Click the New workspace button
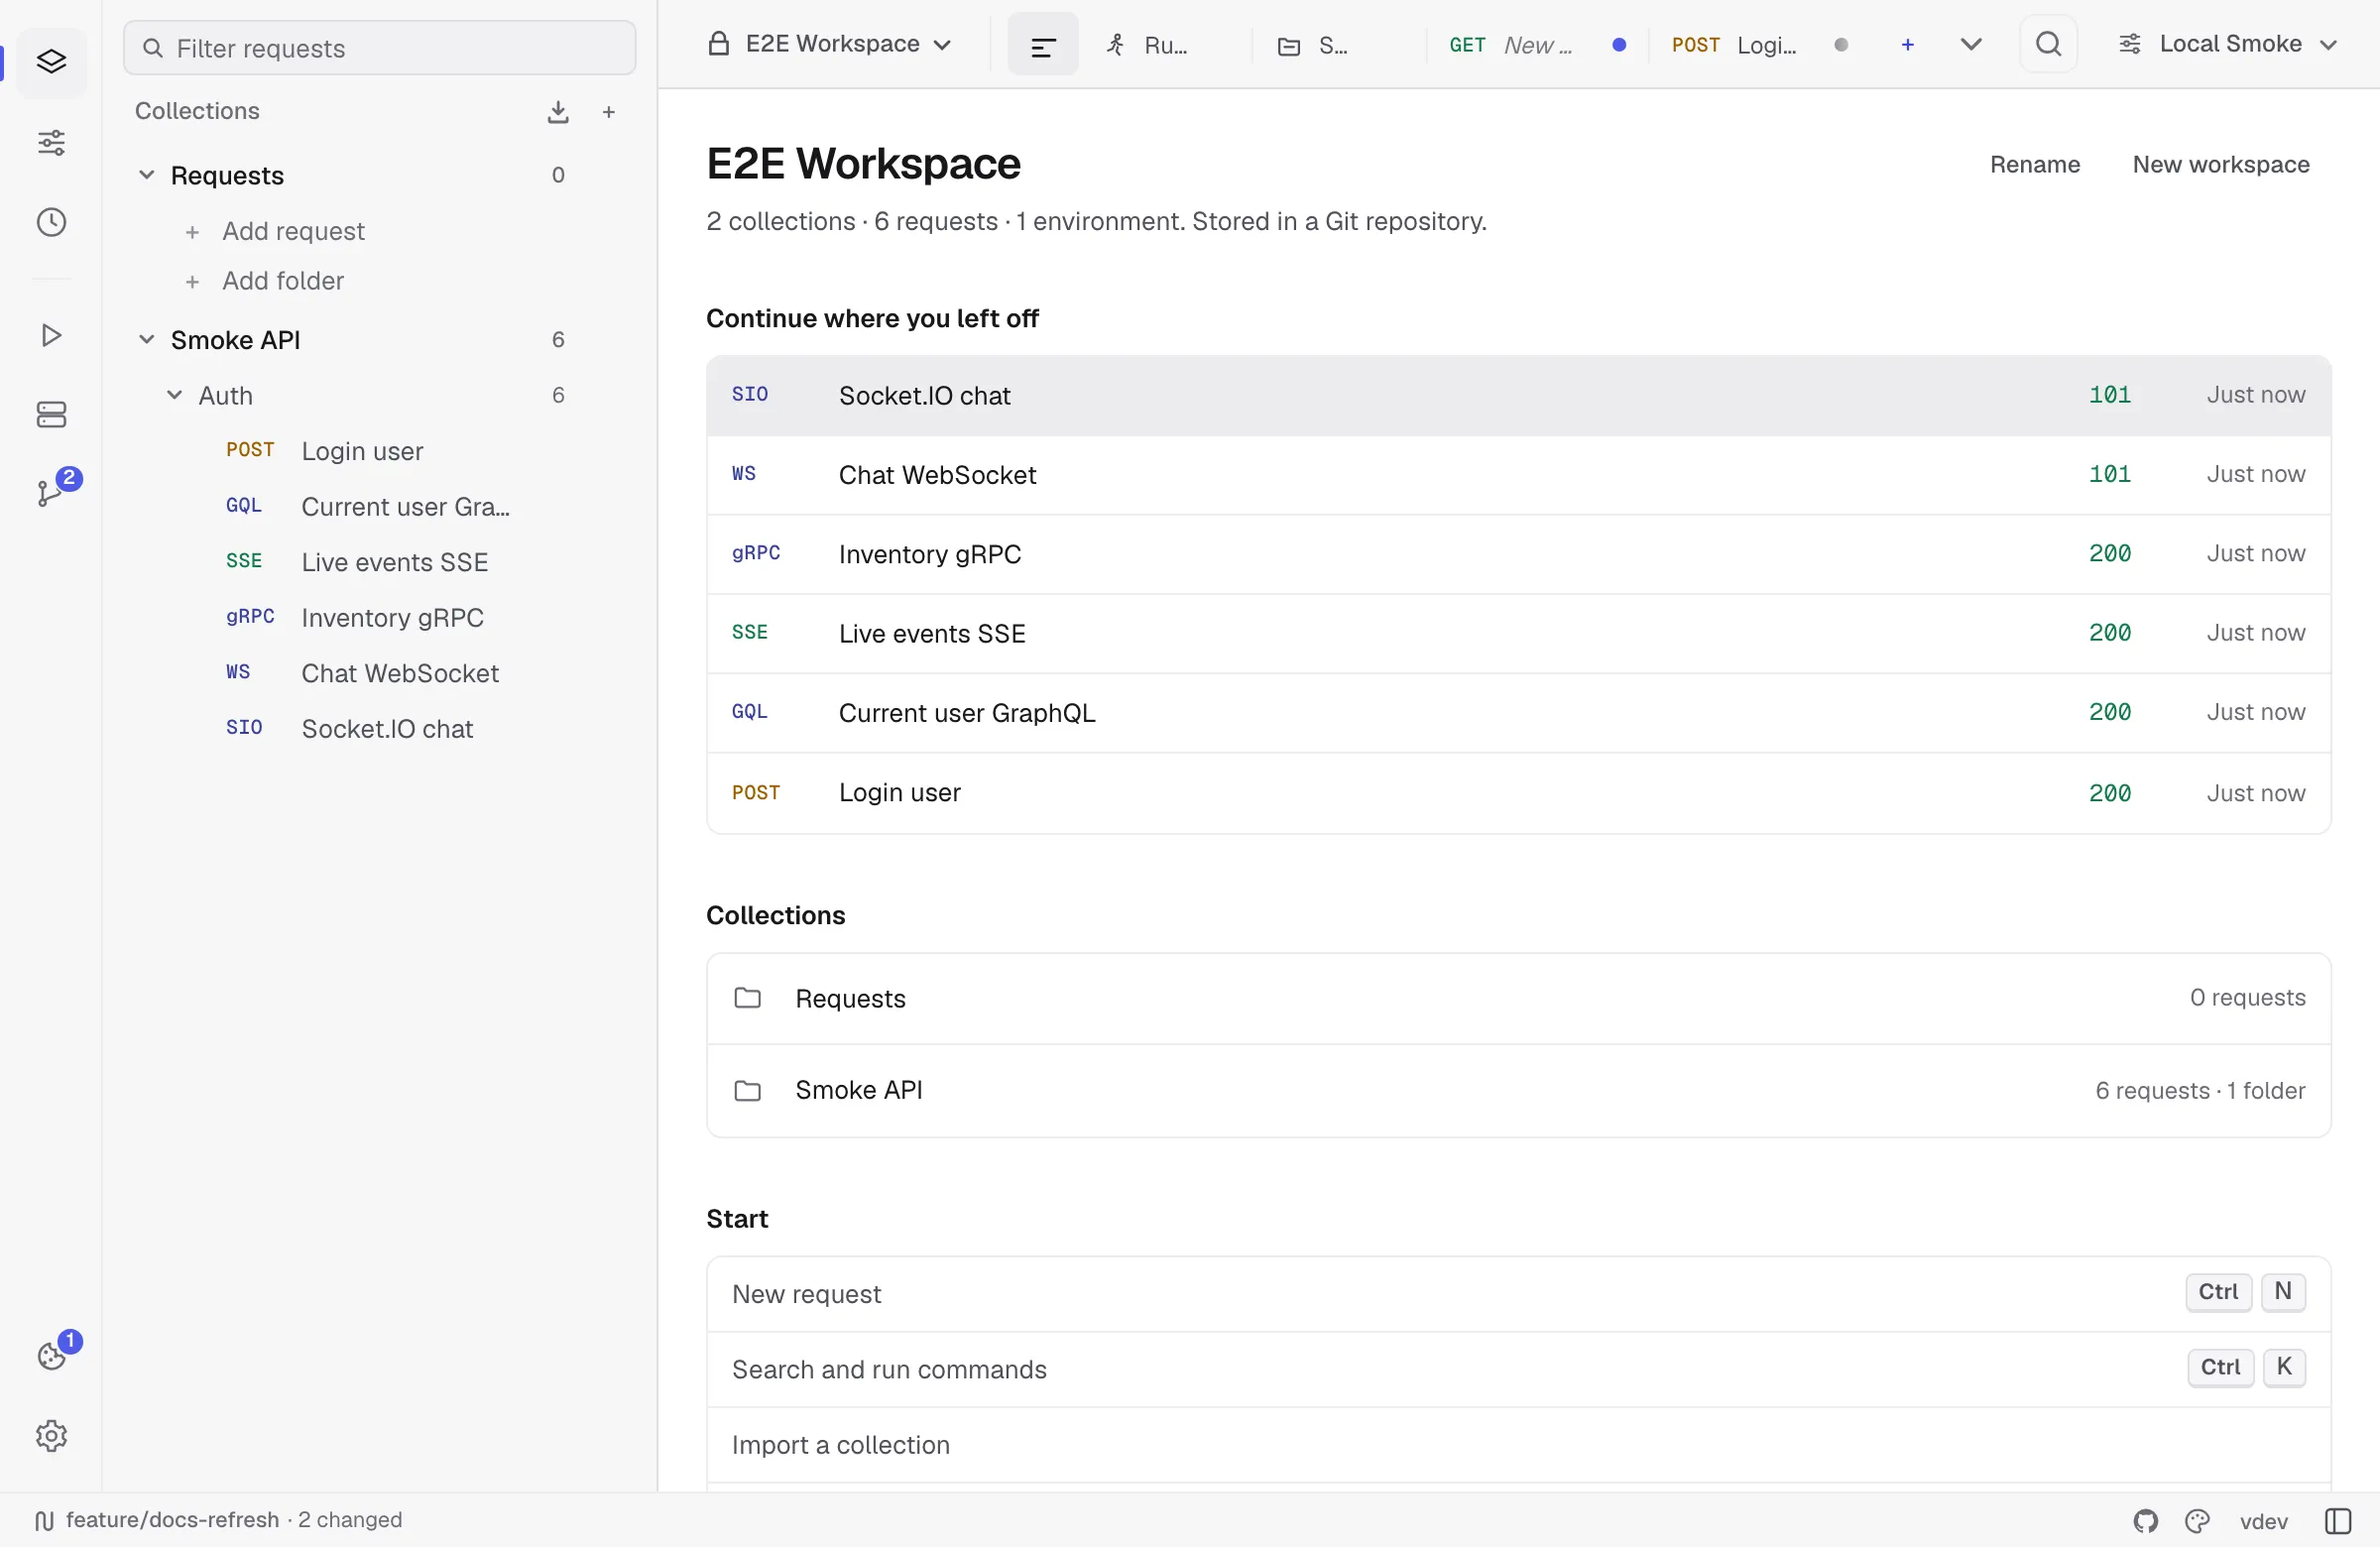The image size is (2380, 1547). coord(2220,164)
